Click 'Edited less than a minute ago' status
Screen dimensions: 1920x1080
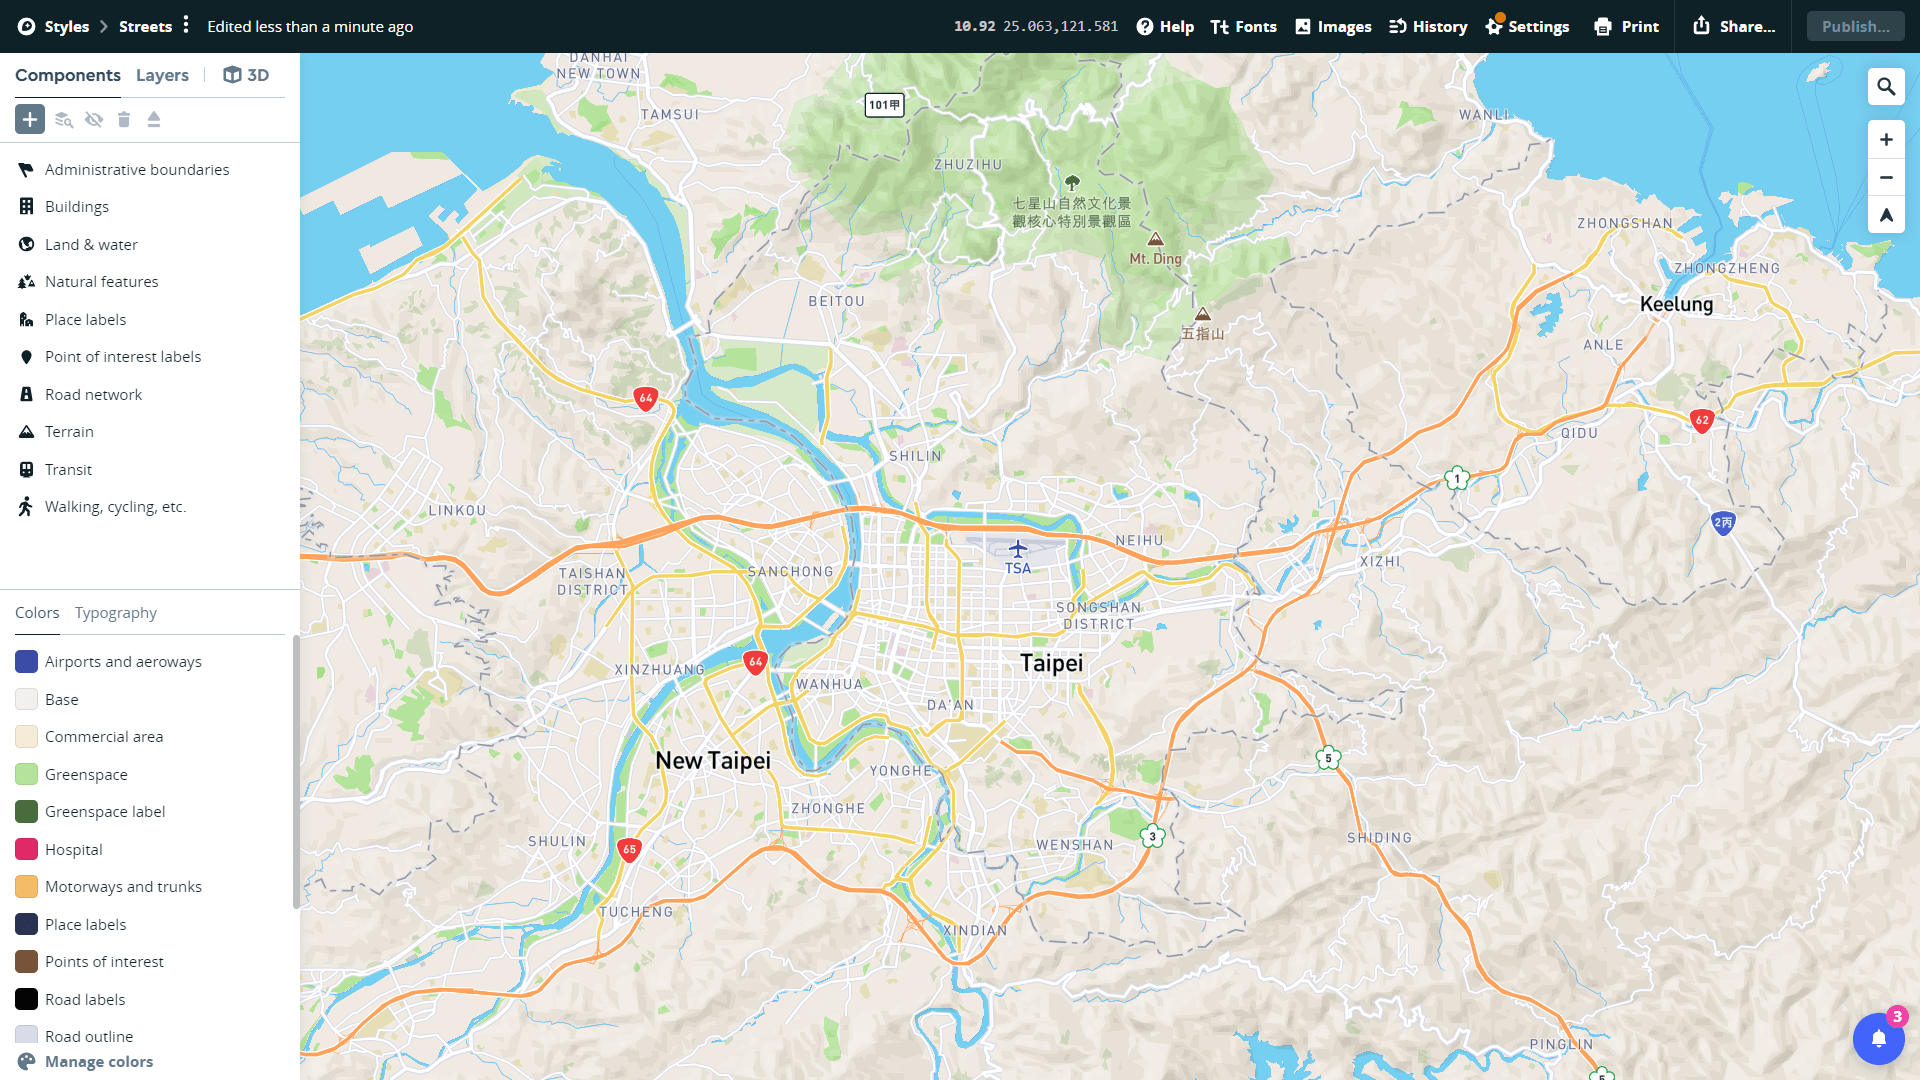[310, 27]
